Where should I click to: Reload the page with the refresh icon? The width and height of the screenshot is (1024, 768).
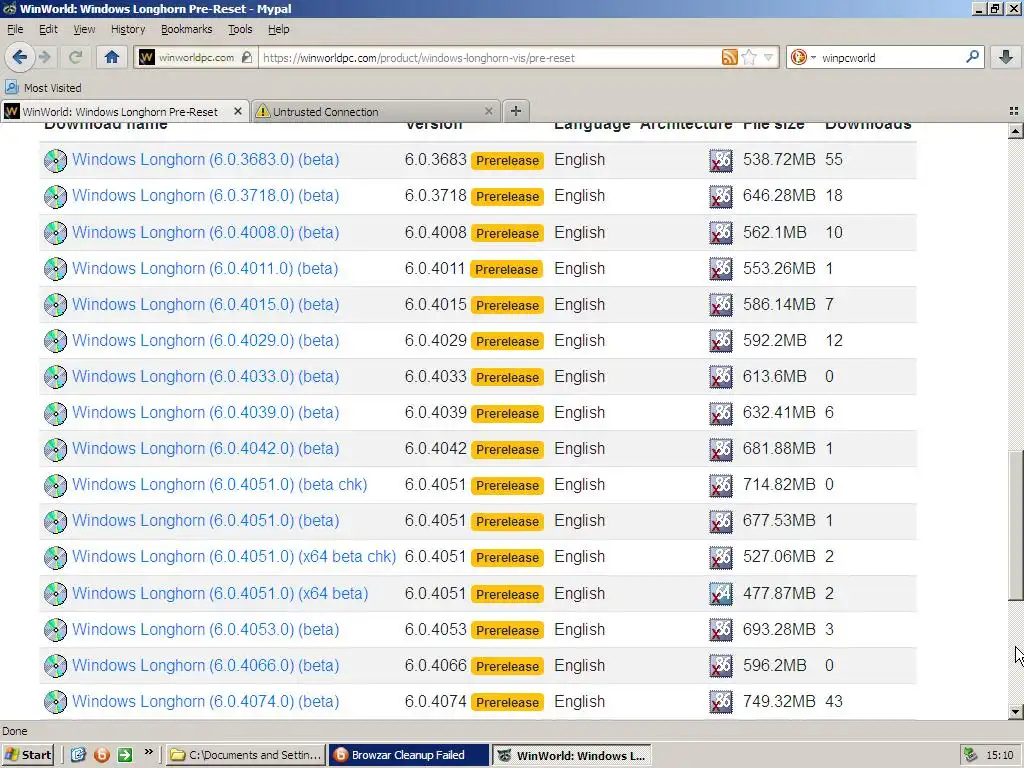[76, 57]
